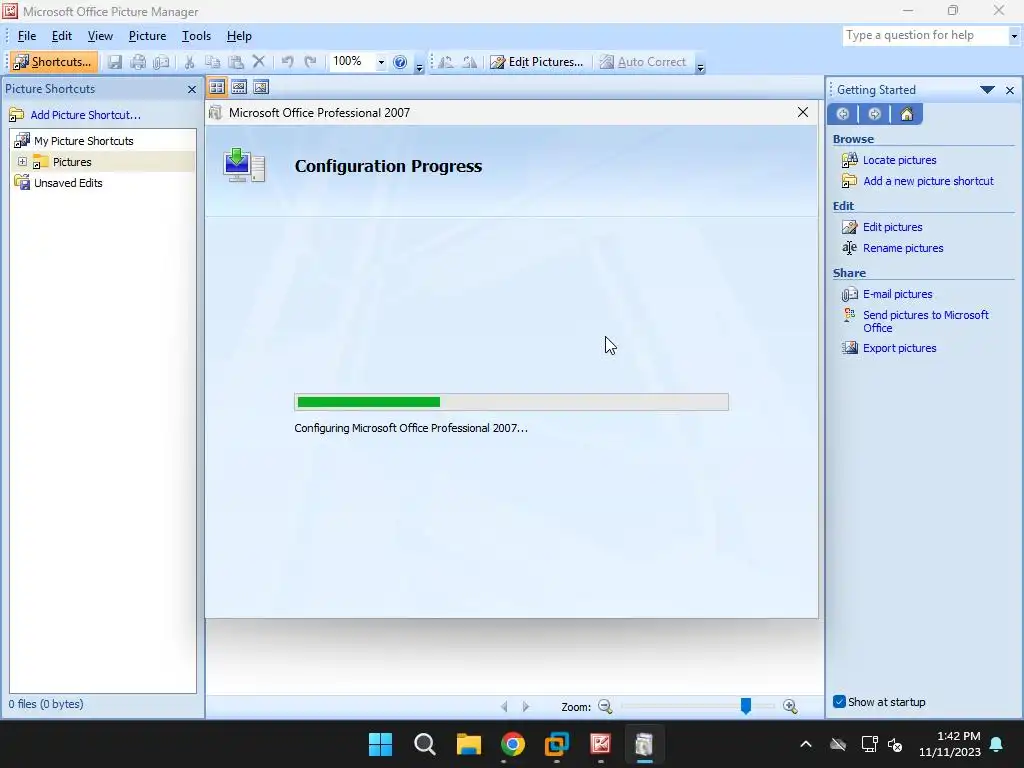
Task: Click Locate pictures link
Action: pos(899,160)
